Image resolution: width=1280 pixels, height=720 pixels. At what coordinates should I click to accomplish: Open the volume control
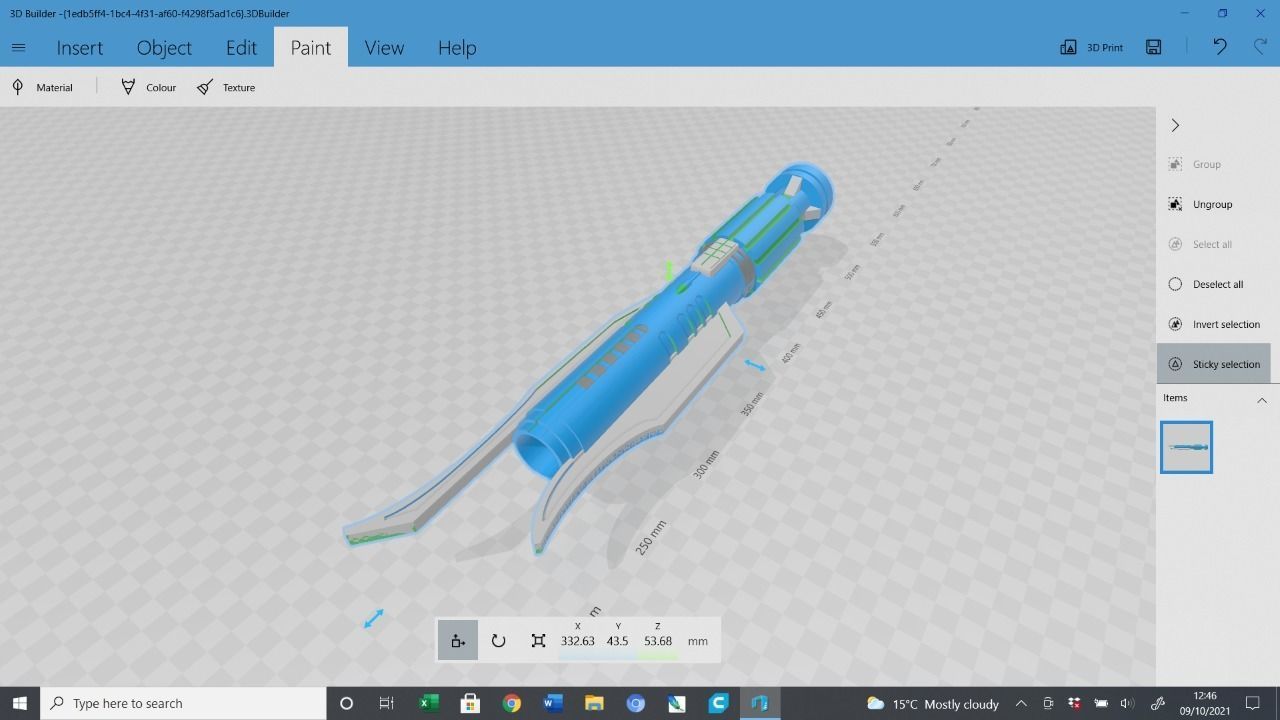click(x=1127, y=703)
